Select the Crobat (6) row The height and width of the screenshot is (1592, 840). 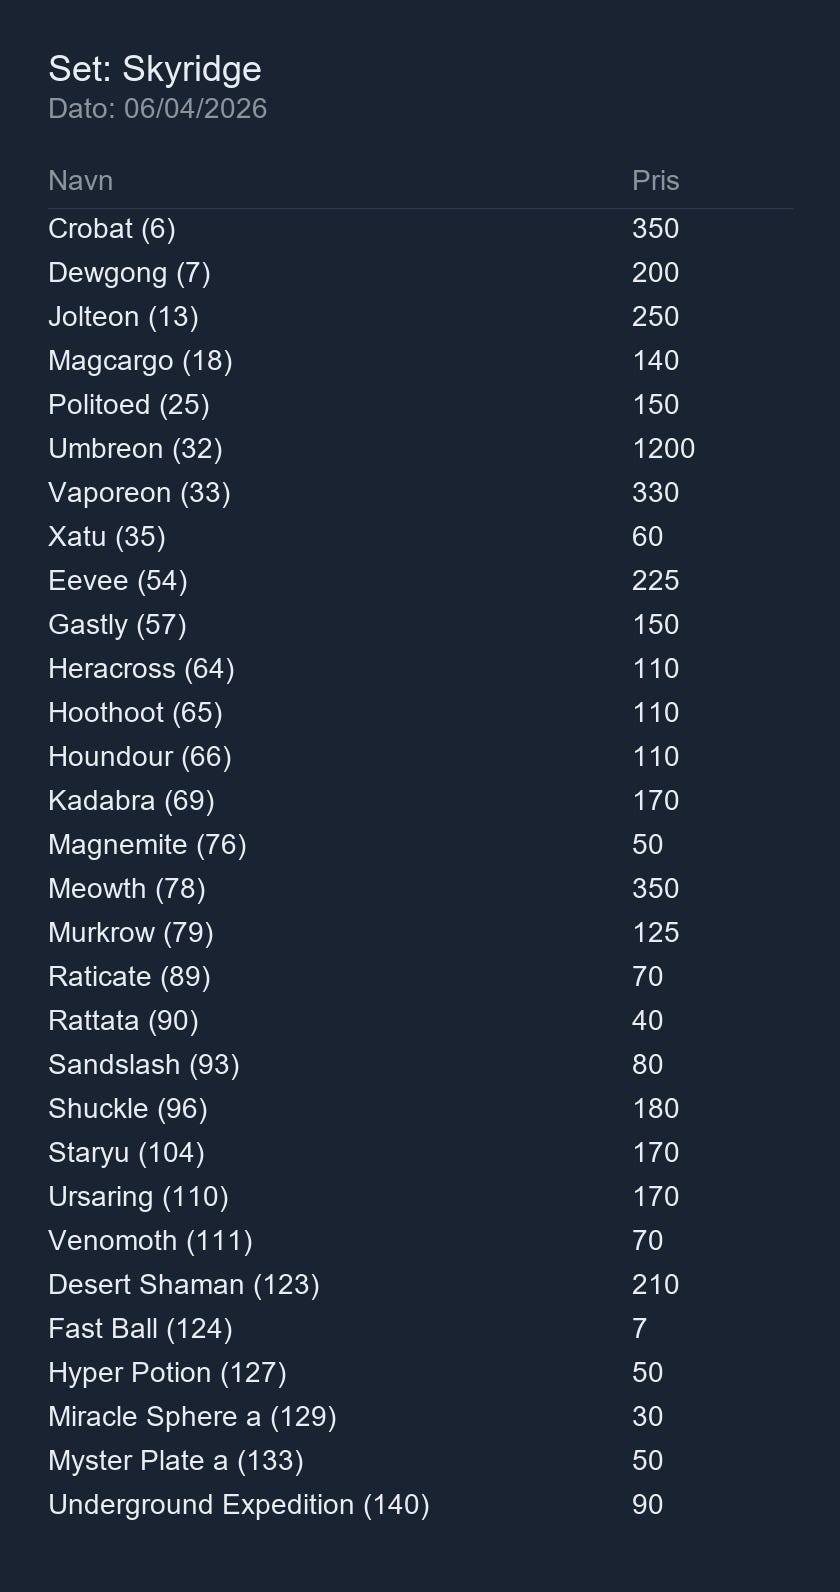[420, 229]
